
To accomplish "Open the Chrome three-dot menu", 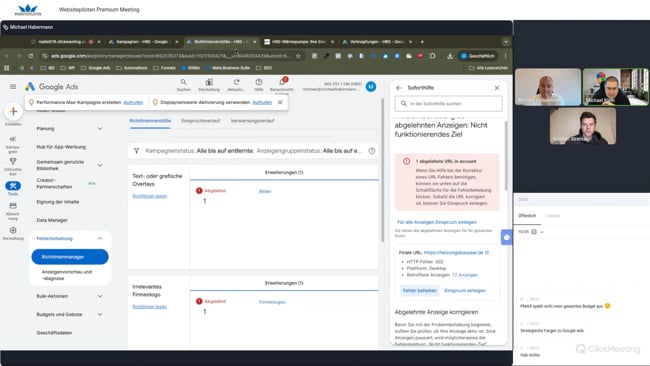I will (x=505, y=56).
